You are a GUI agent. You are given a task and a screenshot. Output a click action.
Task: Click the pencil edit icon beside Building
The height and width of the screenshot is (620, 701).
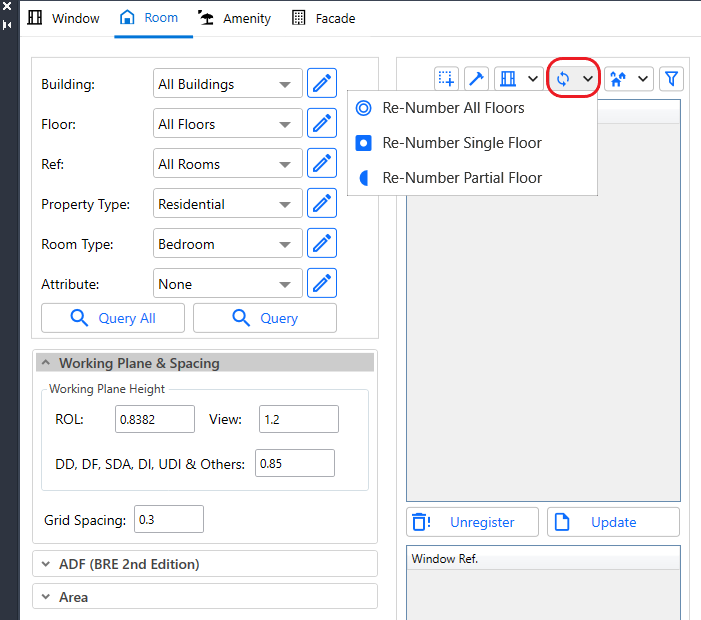[321, 84]
